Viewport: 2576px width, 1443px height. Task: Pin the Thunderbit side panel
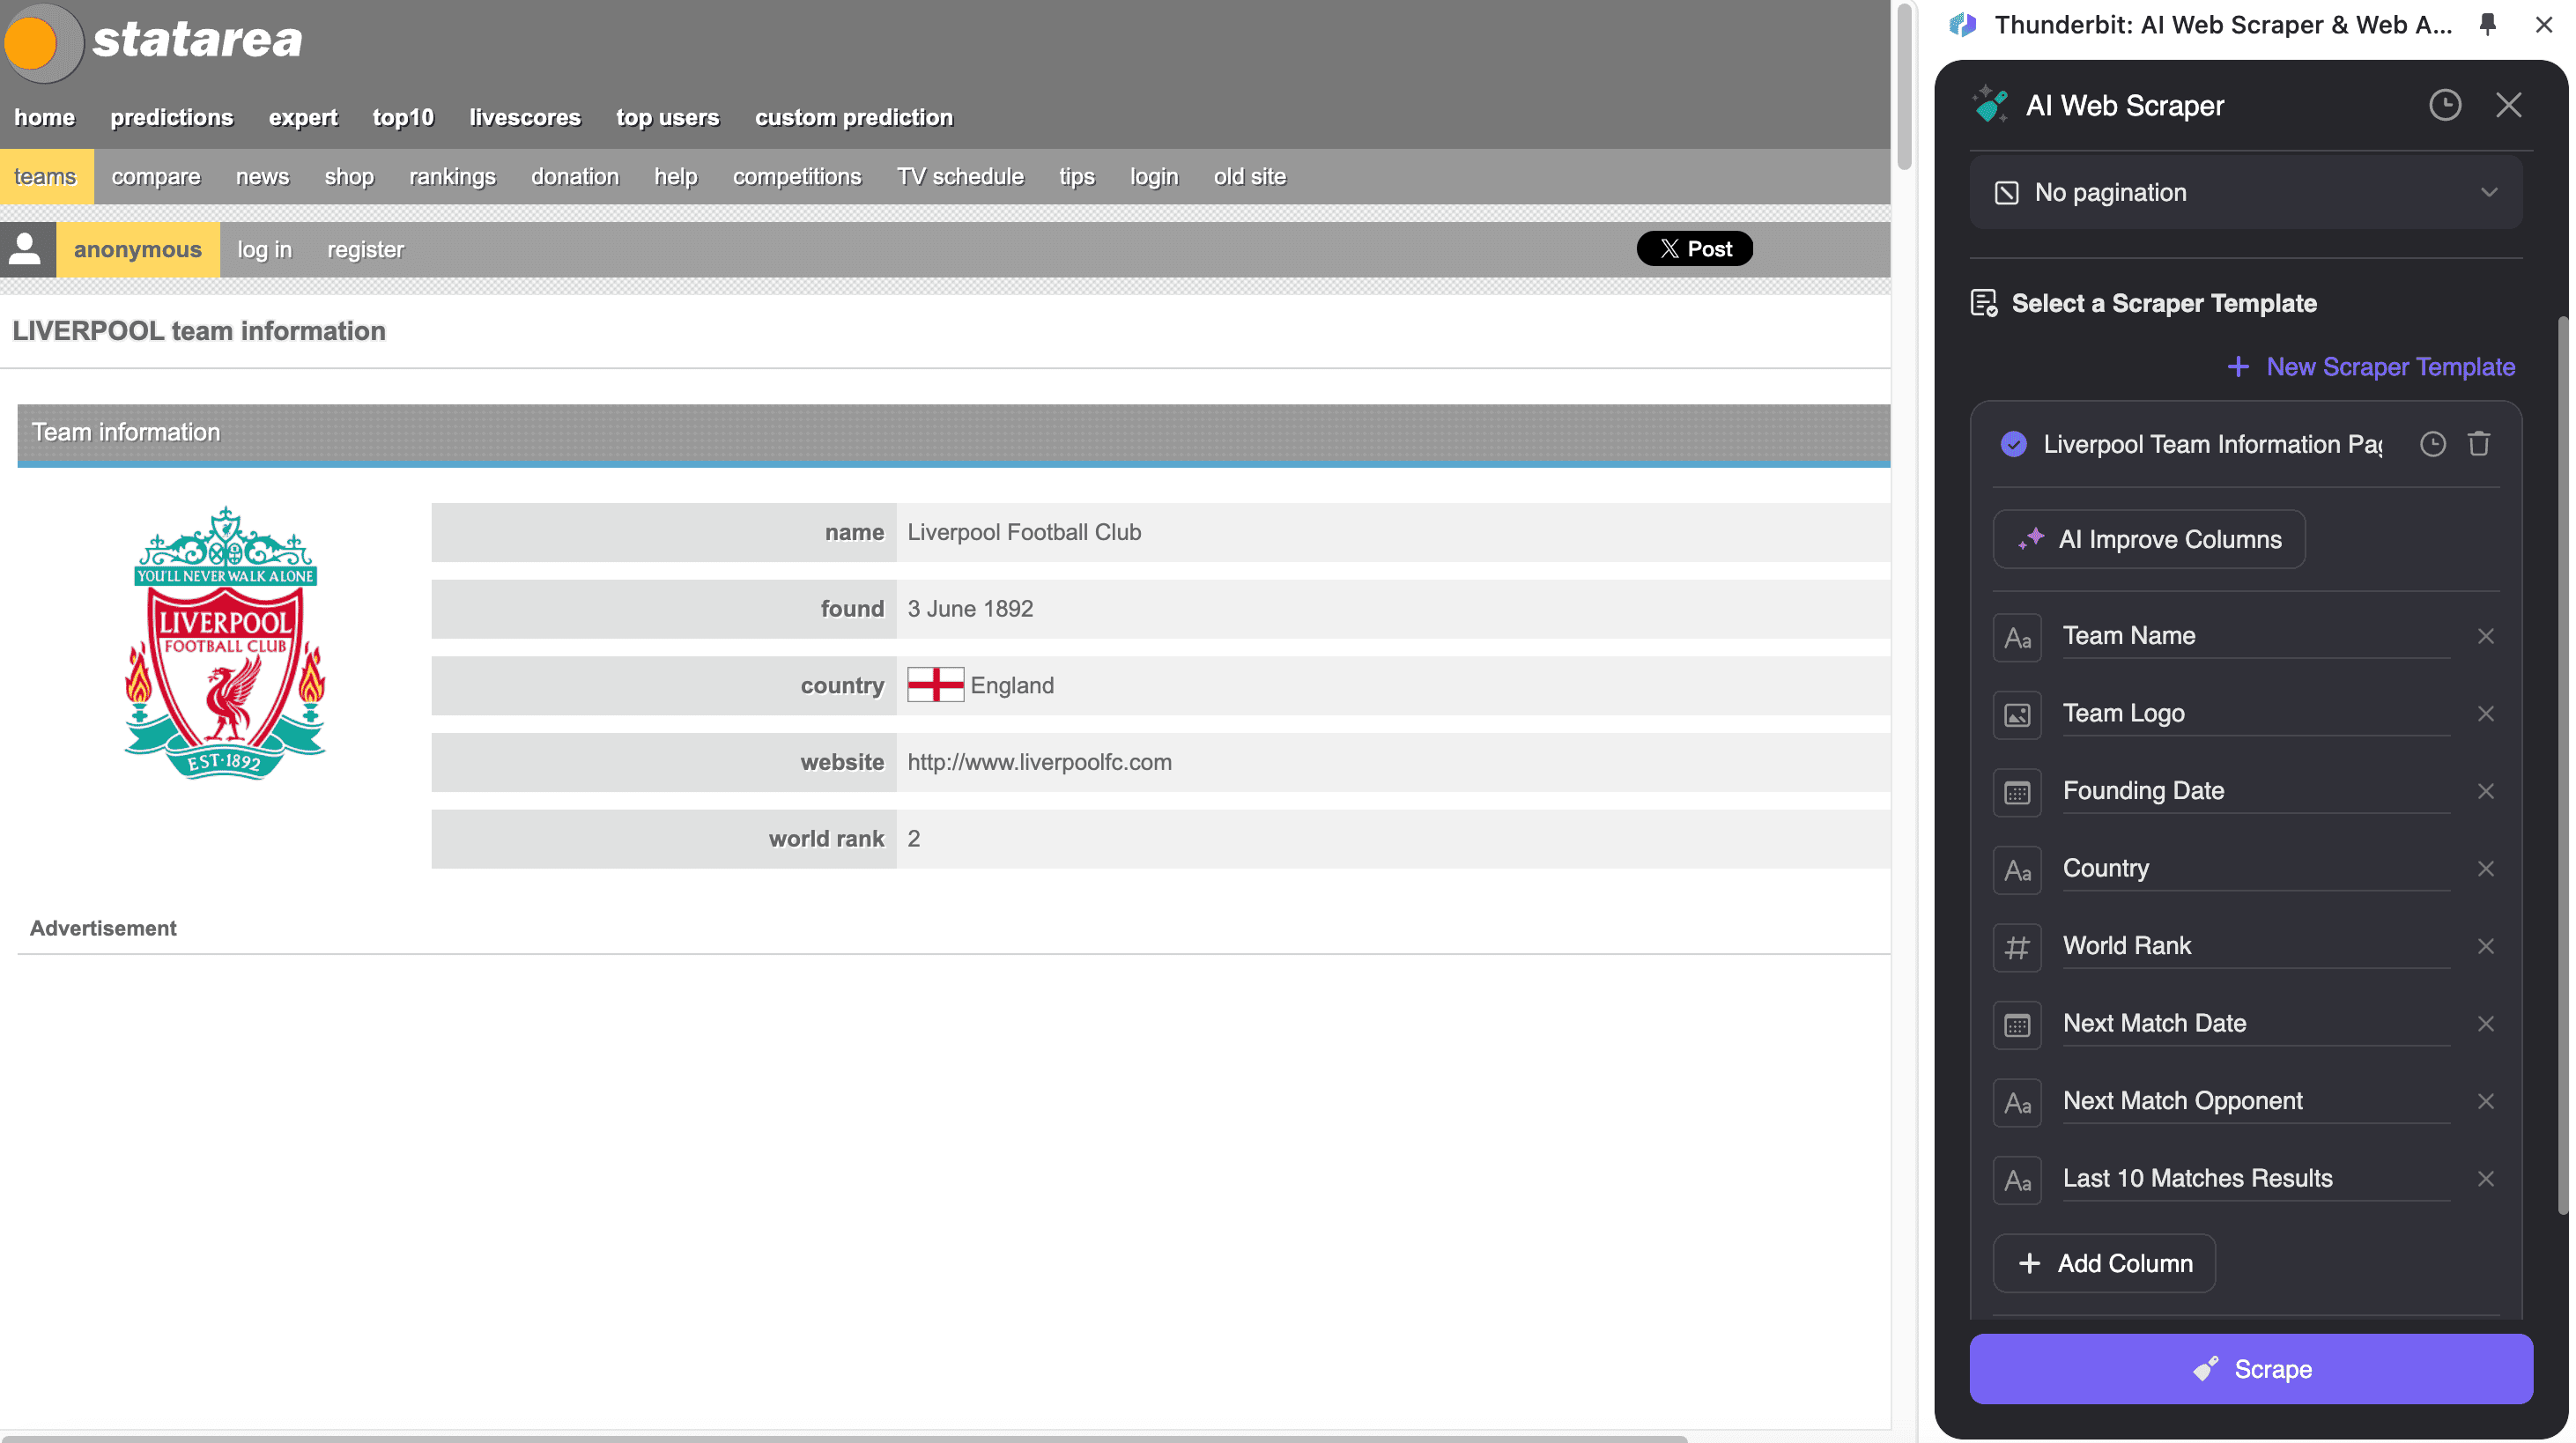click(2488, 25)
